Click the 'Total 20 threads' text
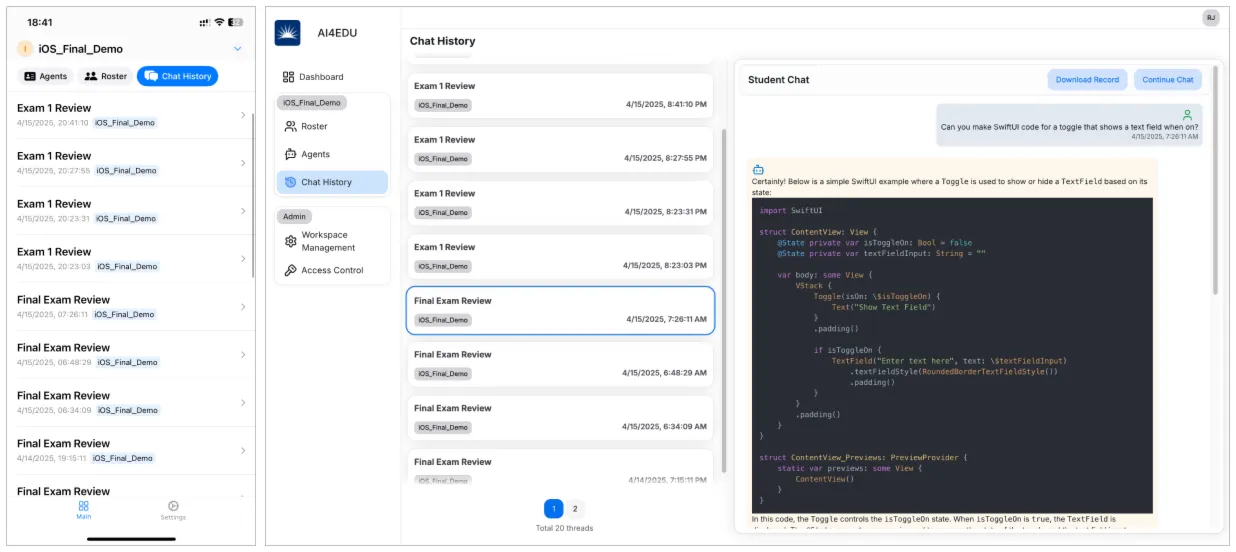Viewport: 1236px width, 552px height. [564, 528]
